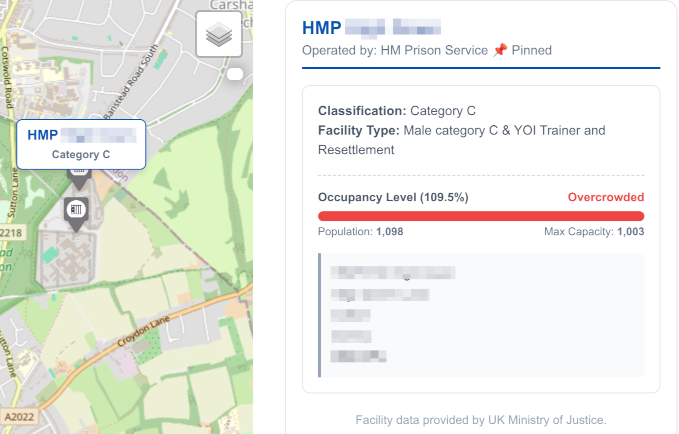Viewport: 679px width, 434px height.
Task: Select the blurred address block
Action: point(480,314)
